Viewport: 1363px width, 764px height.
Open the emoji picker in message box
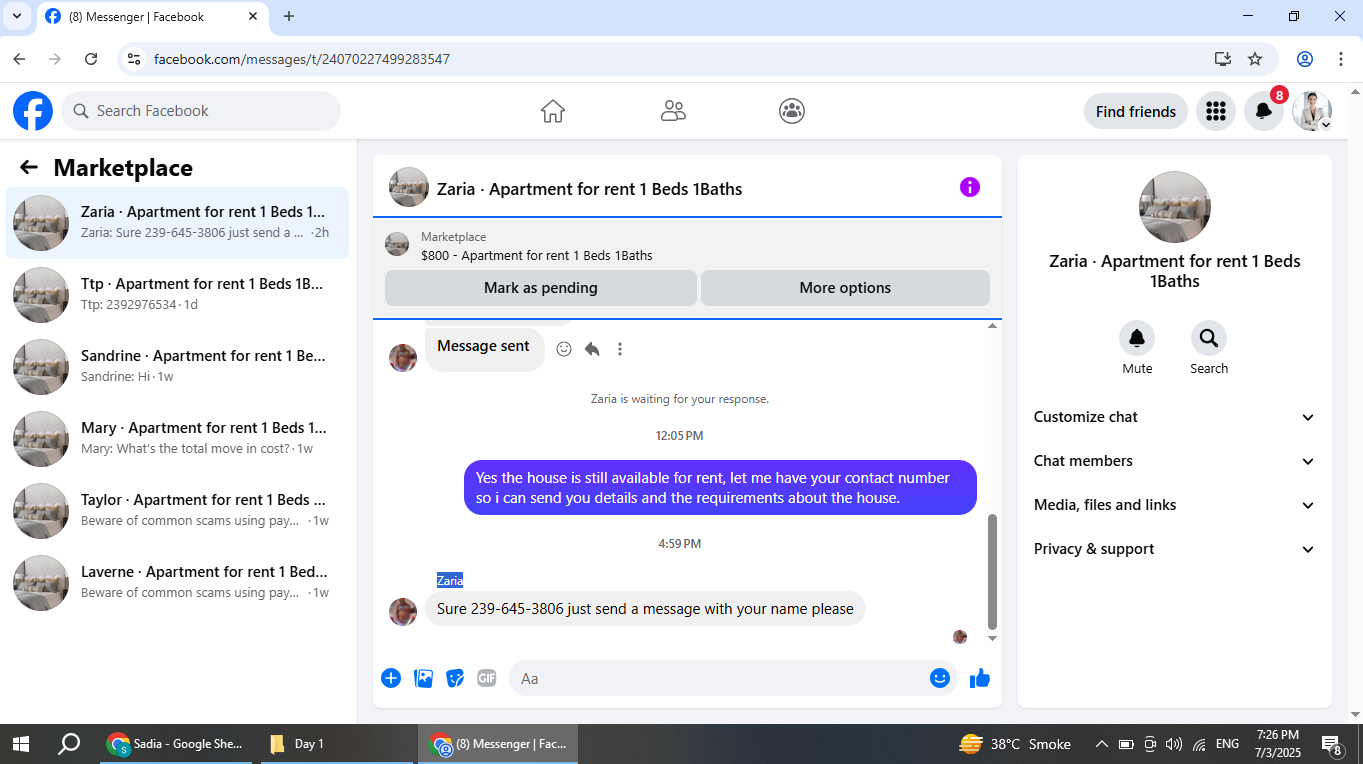pyautogui.click(x=939, y=678)
